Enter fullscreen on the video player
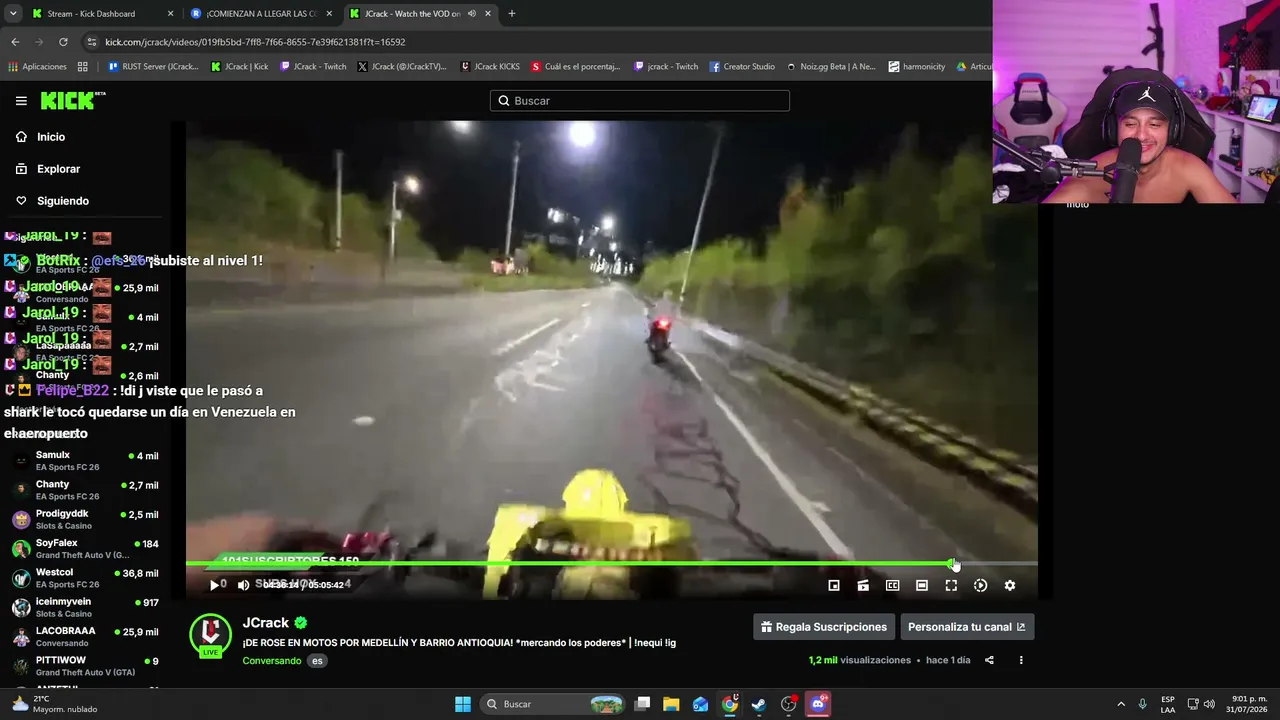The image size is (1280, 720). click(x=951, y=585)
